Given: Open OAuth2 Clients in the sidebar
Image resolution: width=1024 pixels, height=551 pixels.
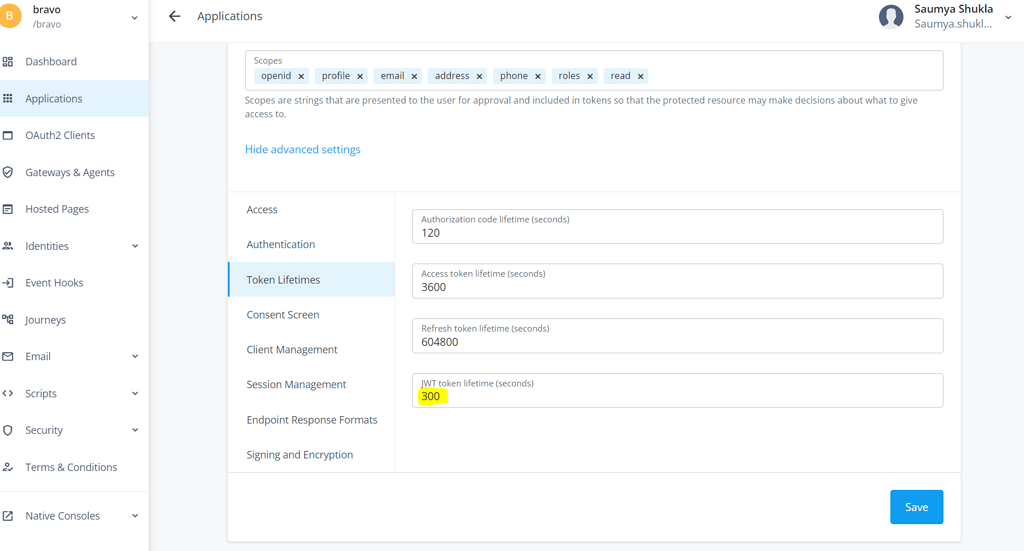Looking at the screenshot, I should point(60,135).
